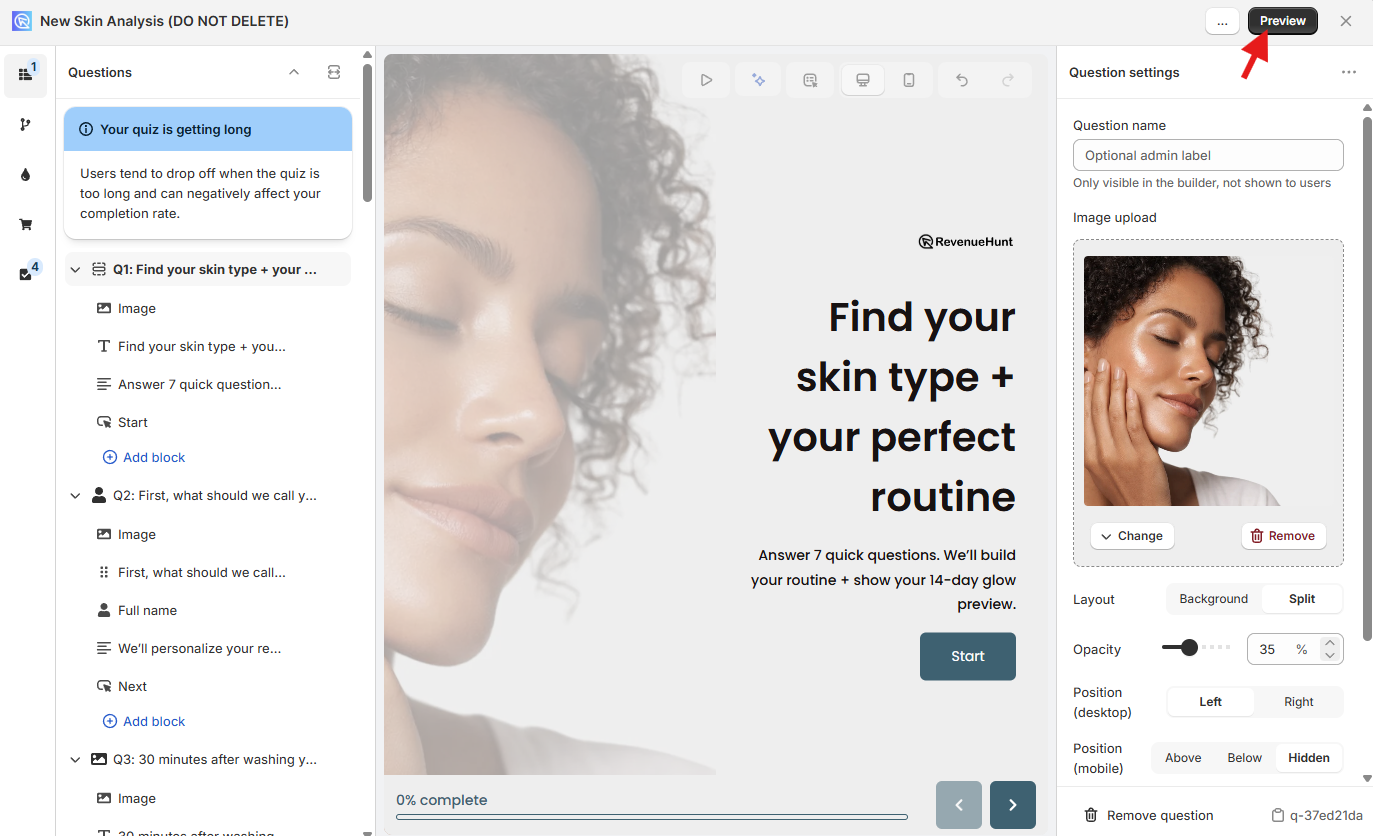Click the collapse-all icon in Questions header
1373x836 pixels.
(x=334, y=72)
